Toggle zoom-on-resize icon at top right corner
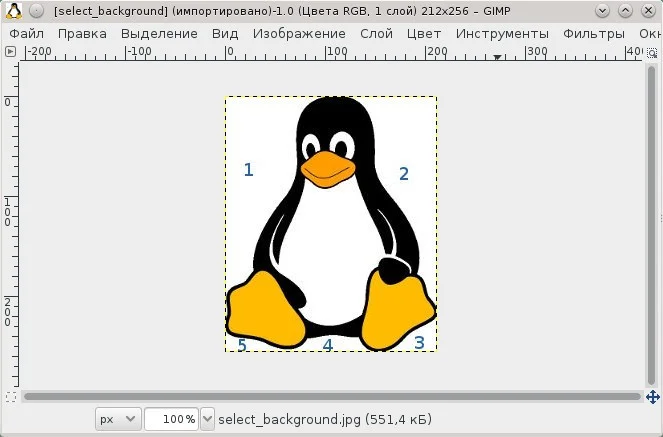 (652, 53)
